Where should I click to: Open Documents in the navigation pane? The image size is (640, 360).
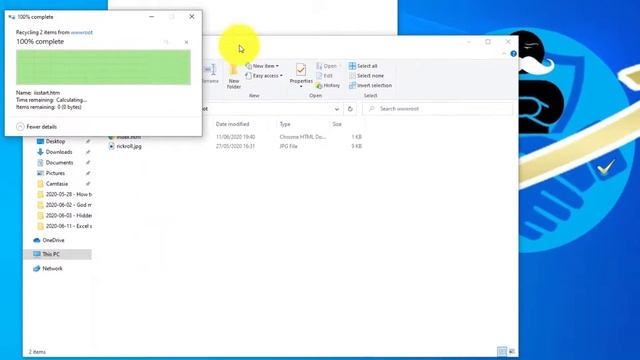click(59, 162)
